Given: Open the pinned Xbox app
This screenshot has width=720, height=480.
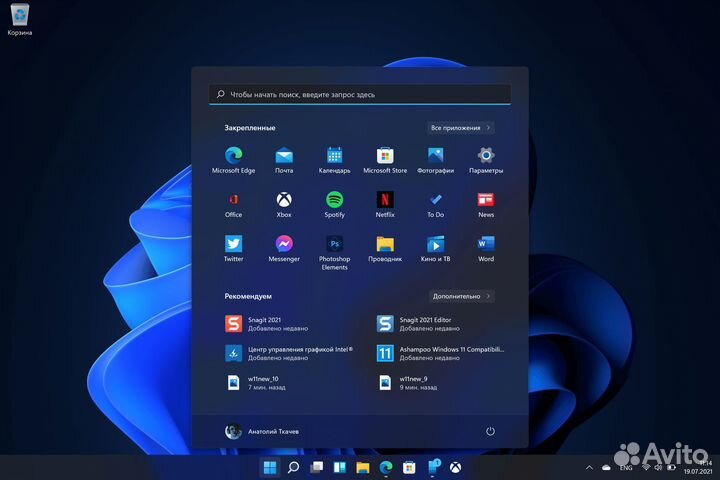Looking at the screenshot, I should pyautogui.click(x=284, y=205).
